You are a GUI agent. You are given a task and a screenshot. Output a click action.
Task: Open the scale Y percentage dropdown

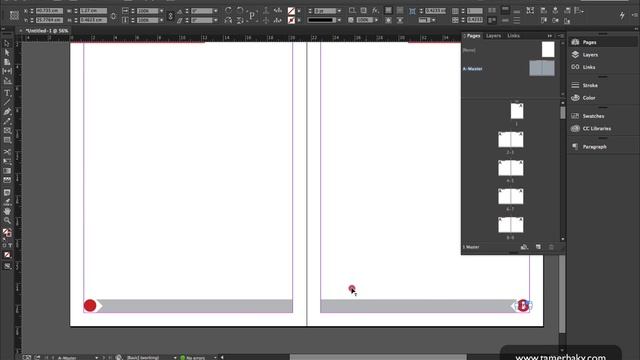pyautogui.click(x=161, y=20)
